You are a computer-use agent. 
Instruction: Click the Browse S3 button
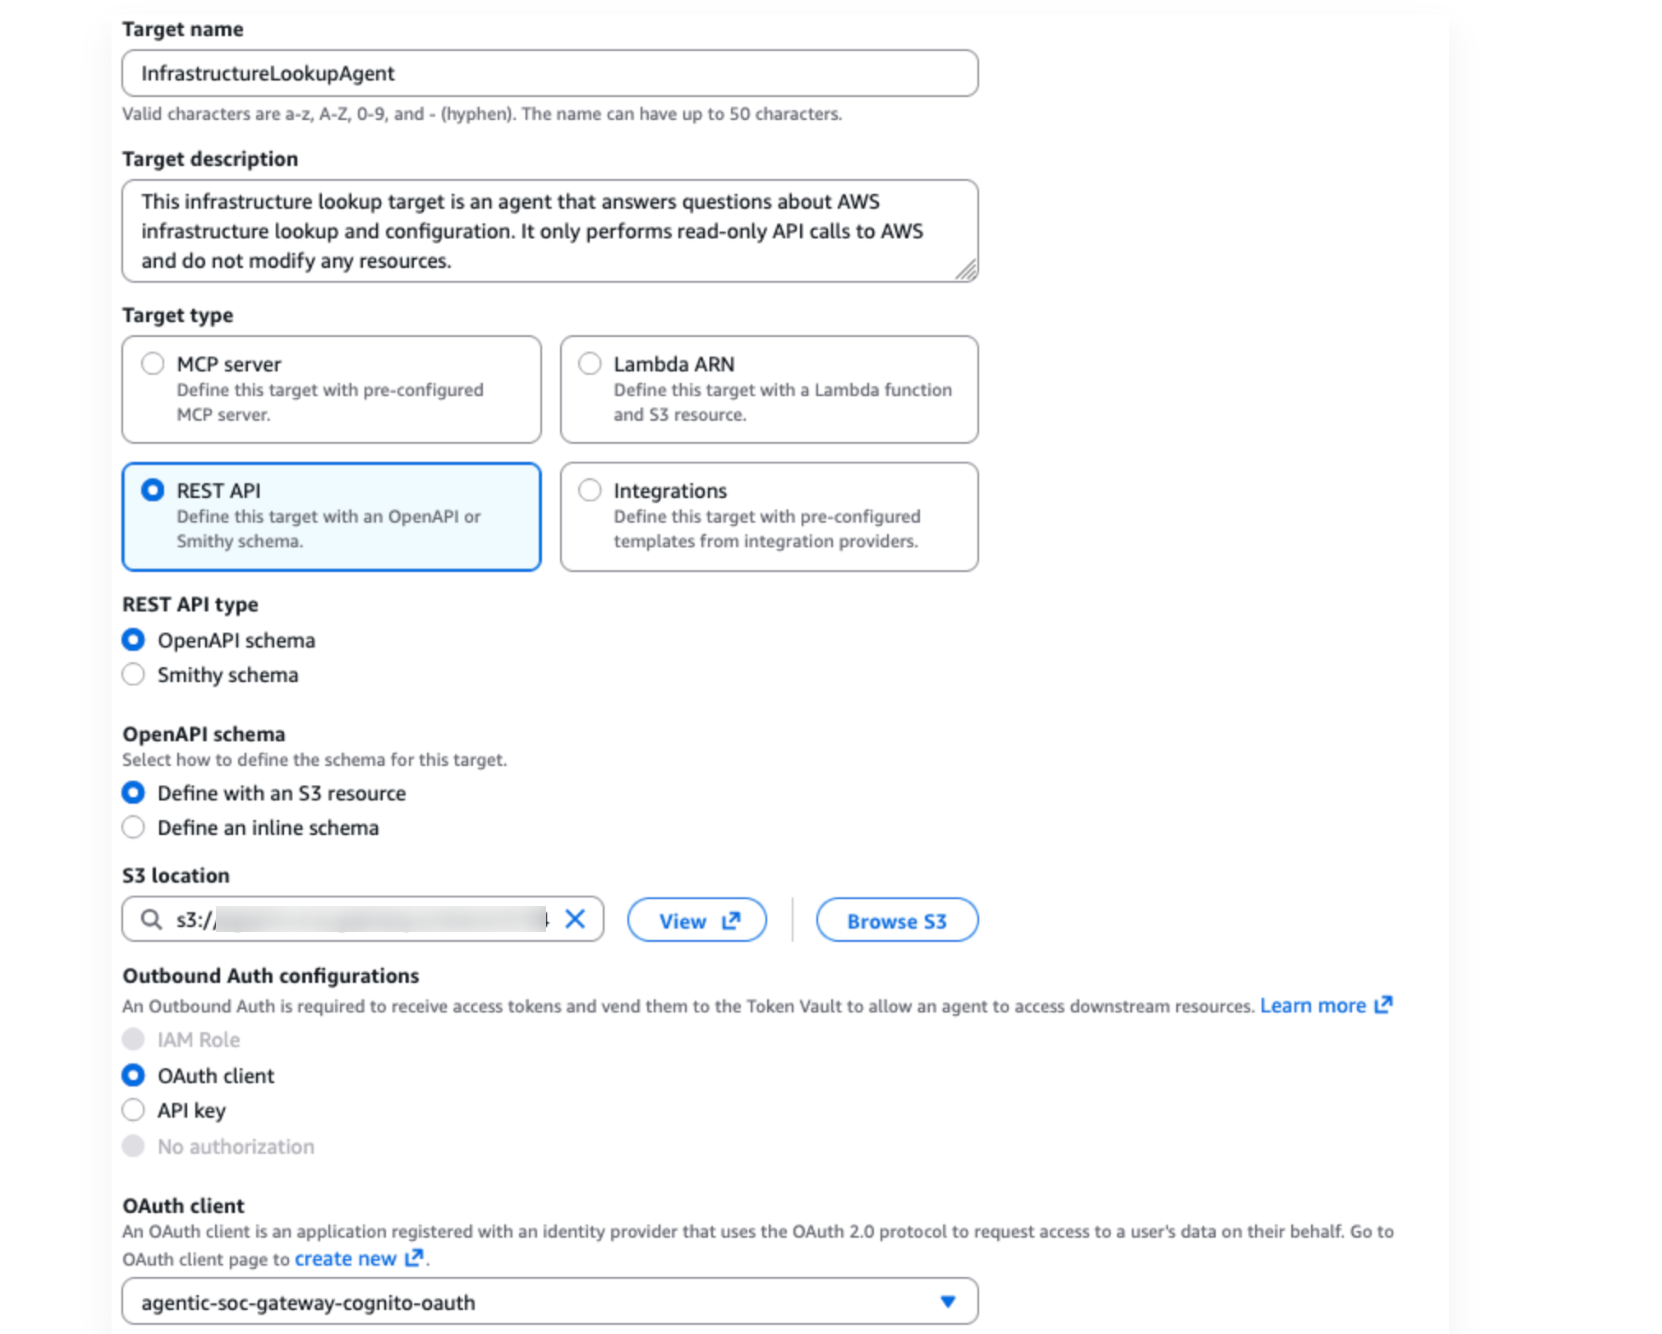point(896,921)
